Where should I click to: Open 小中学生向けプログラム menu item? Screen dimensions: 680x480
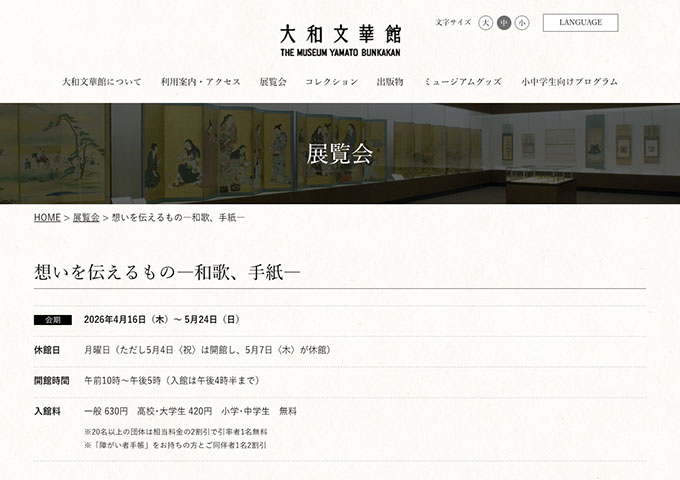tap(569, 82)
